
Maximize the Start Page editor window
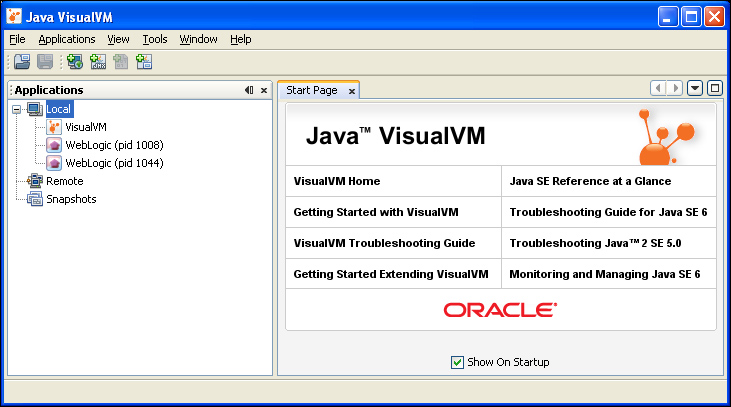[715, 88]
